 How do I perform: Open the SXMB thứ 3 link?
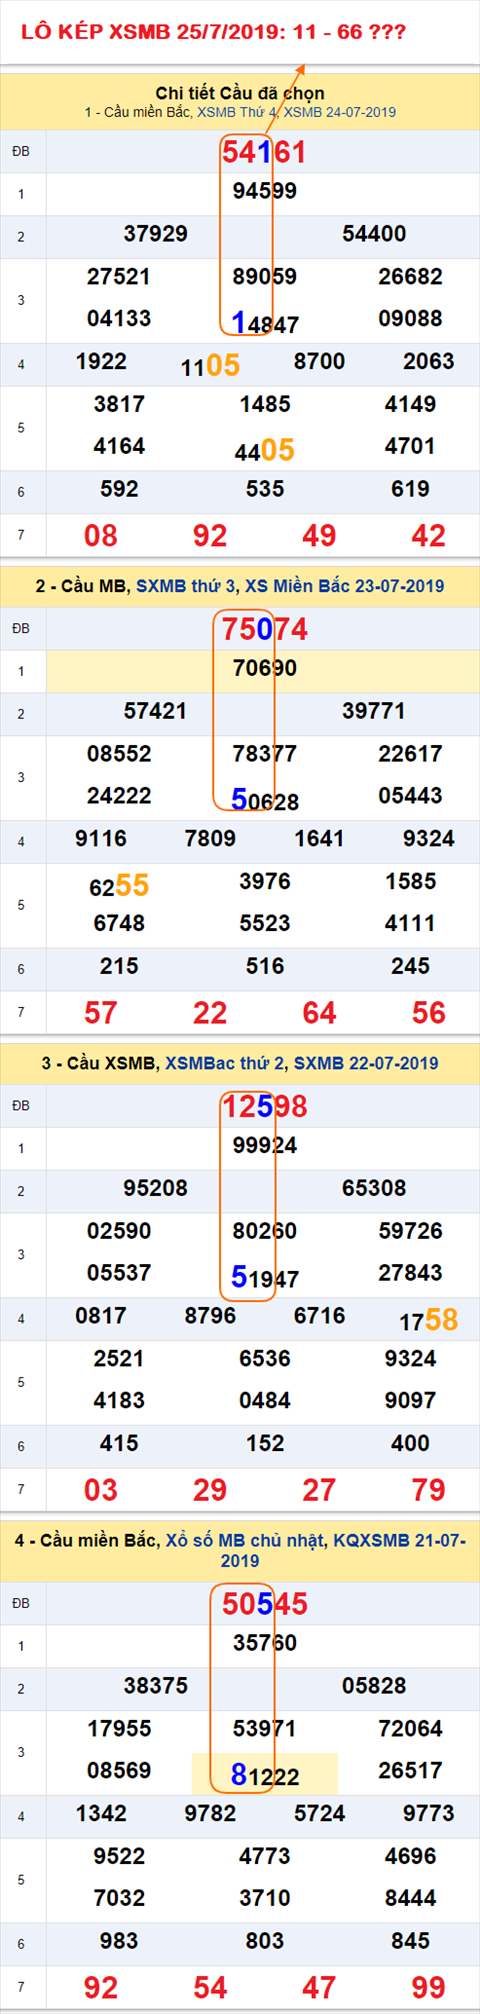tap(185, 586)
